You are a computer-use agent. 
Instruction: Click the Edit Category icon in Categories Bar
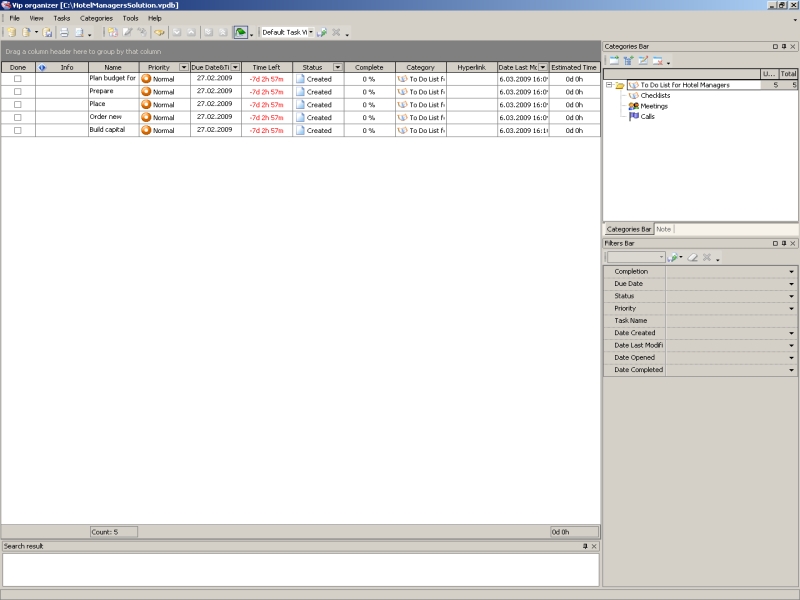pos(643,61)
